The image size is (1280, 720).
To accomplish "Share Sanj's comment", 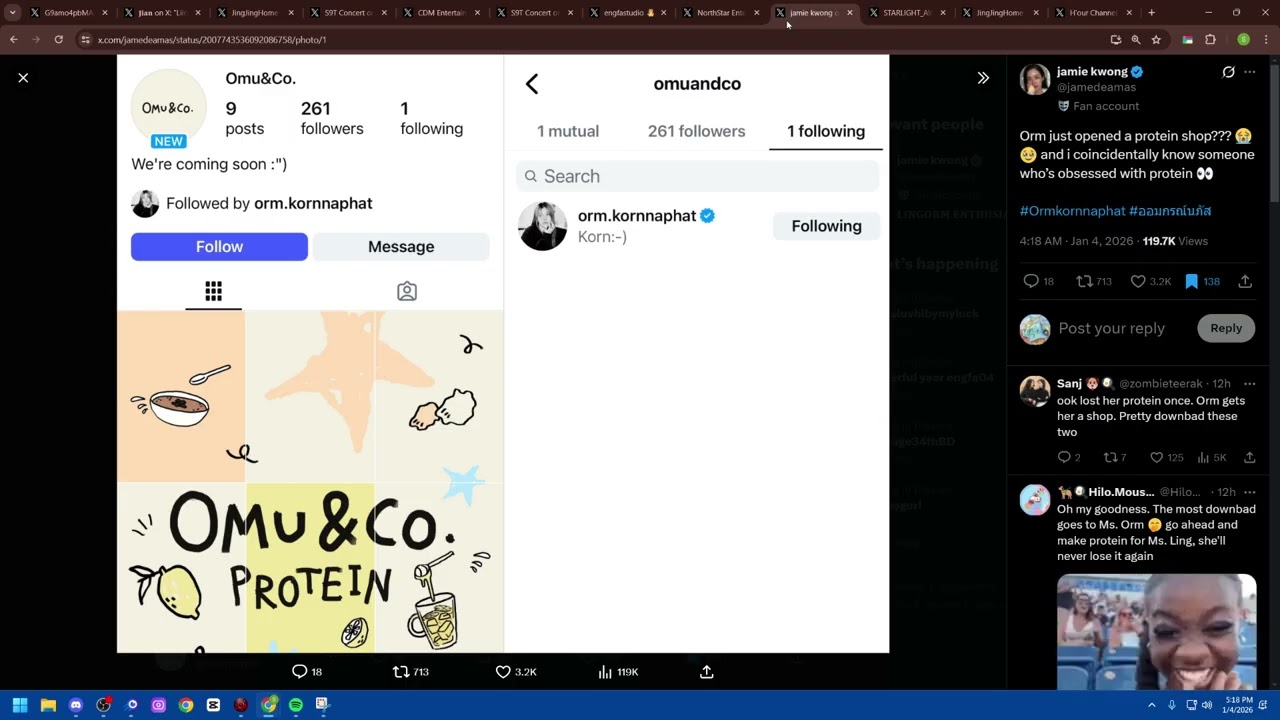I will click(1249, 457).
